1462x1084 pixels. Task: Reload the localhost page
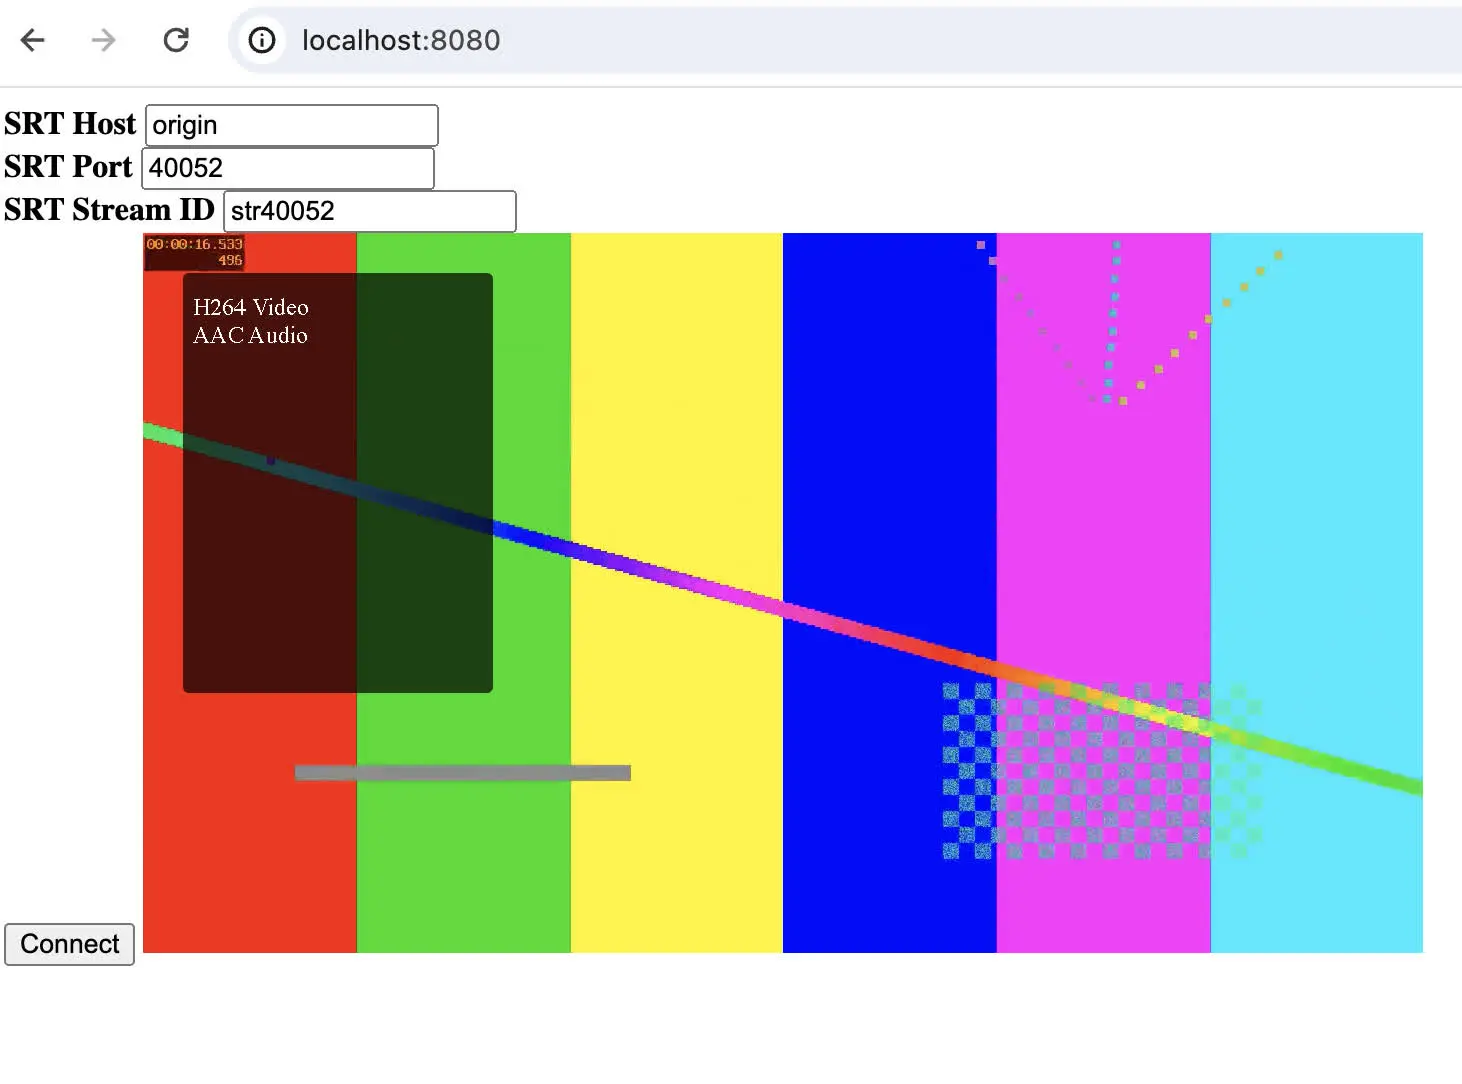(176, 40)
